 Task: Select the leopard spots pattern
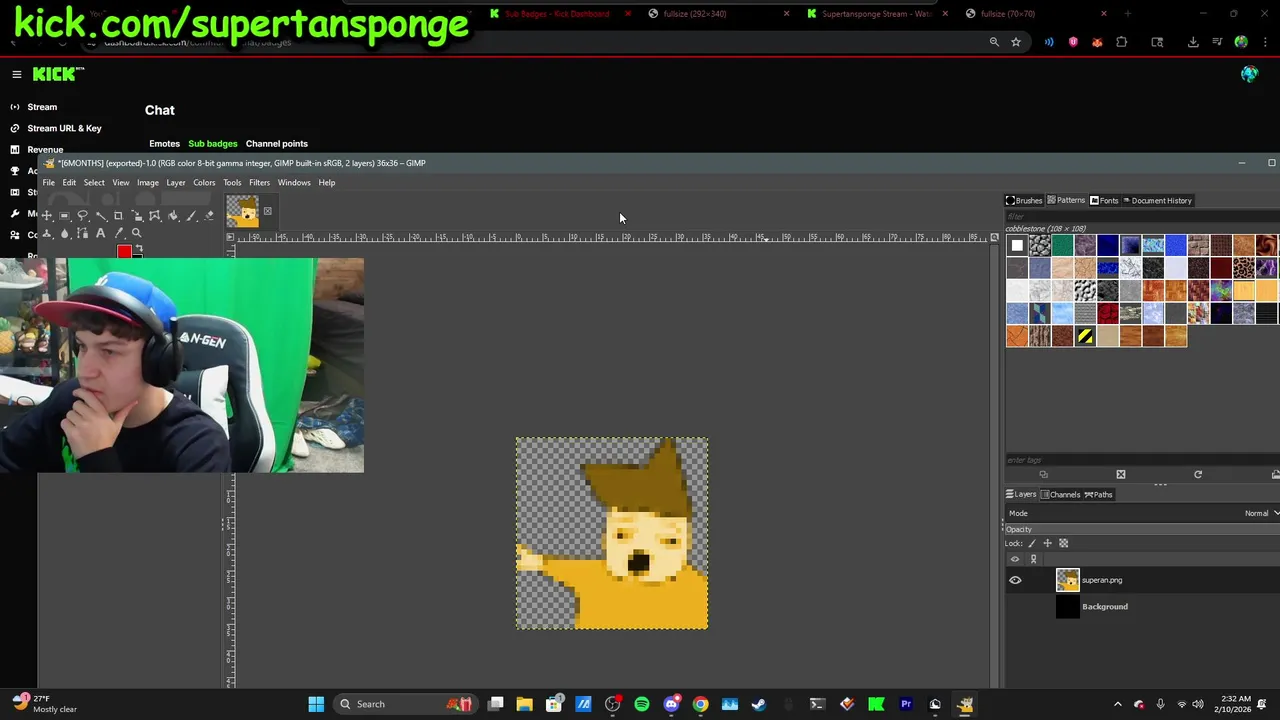pyautogui.click(x=1244, y=268)
